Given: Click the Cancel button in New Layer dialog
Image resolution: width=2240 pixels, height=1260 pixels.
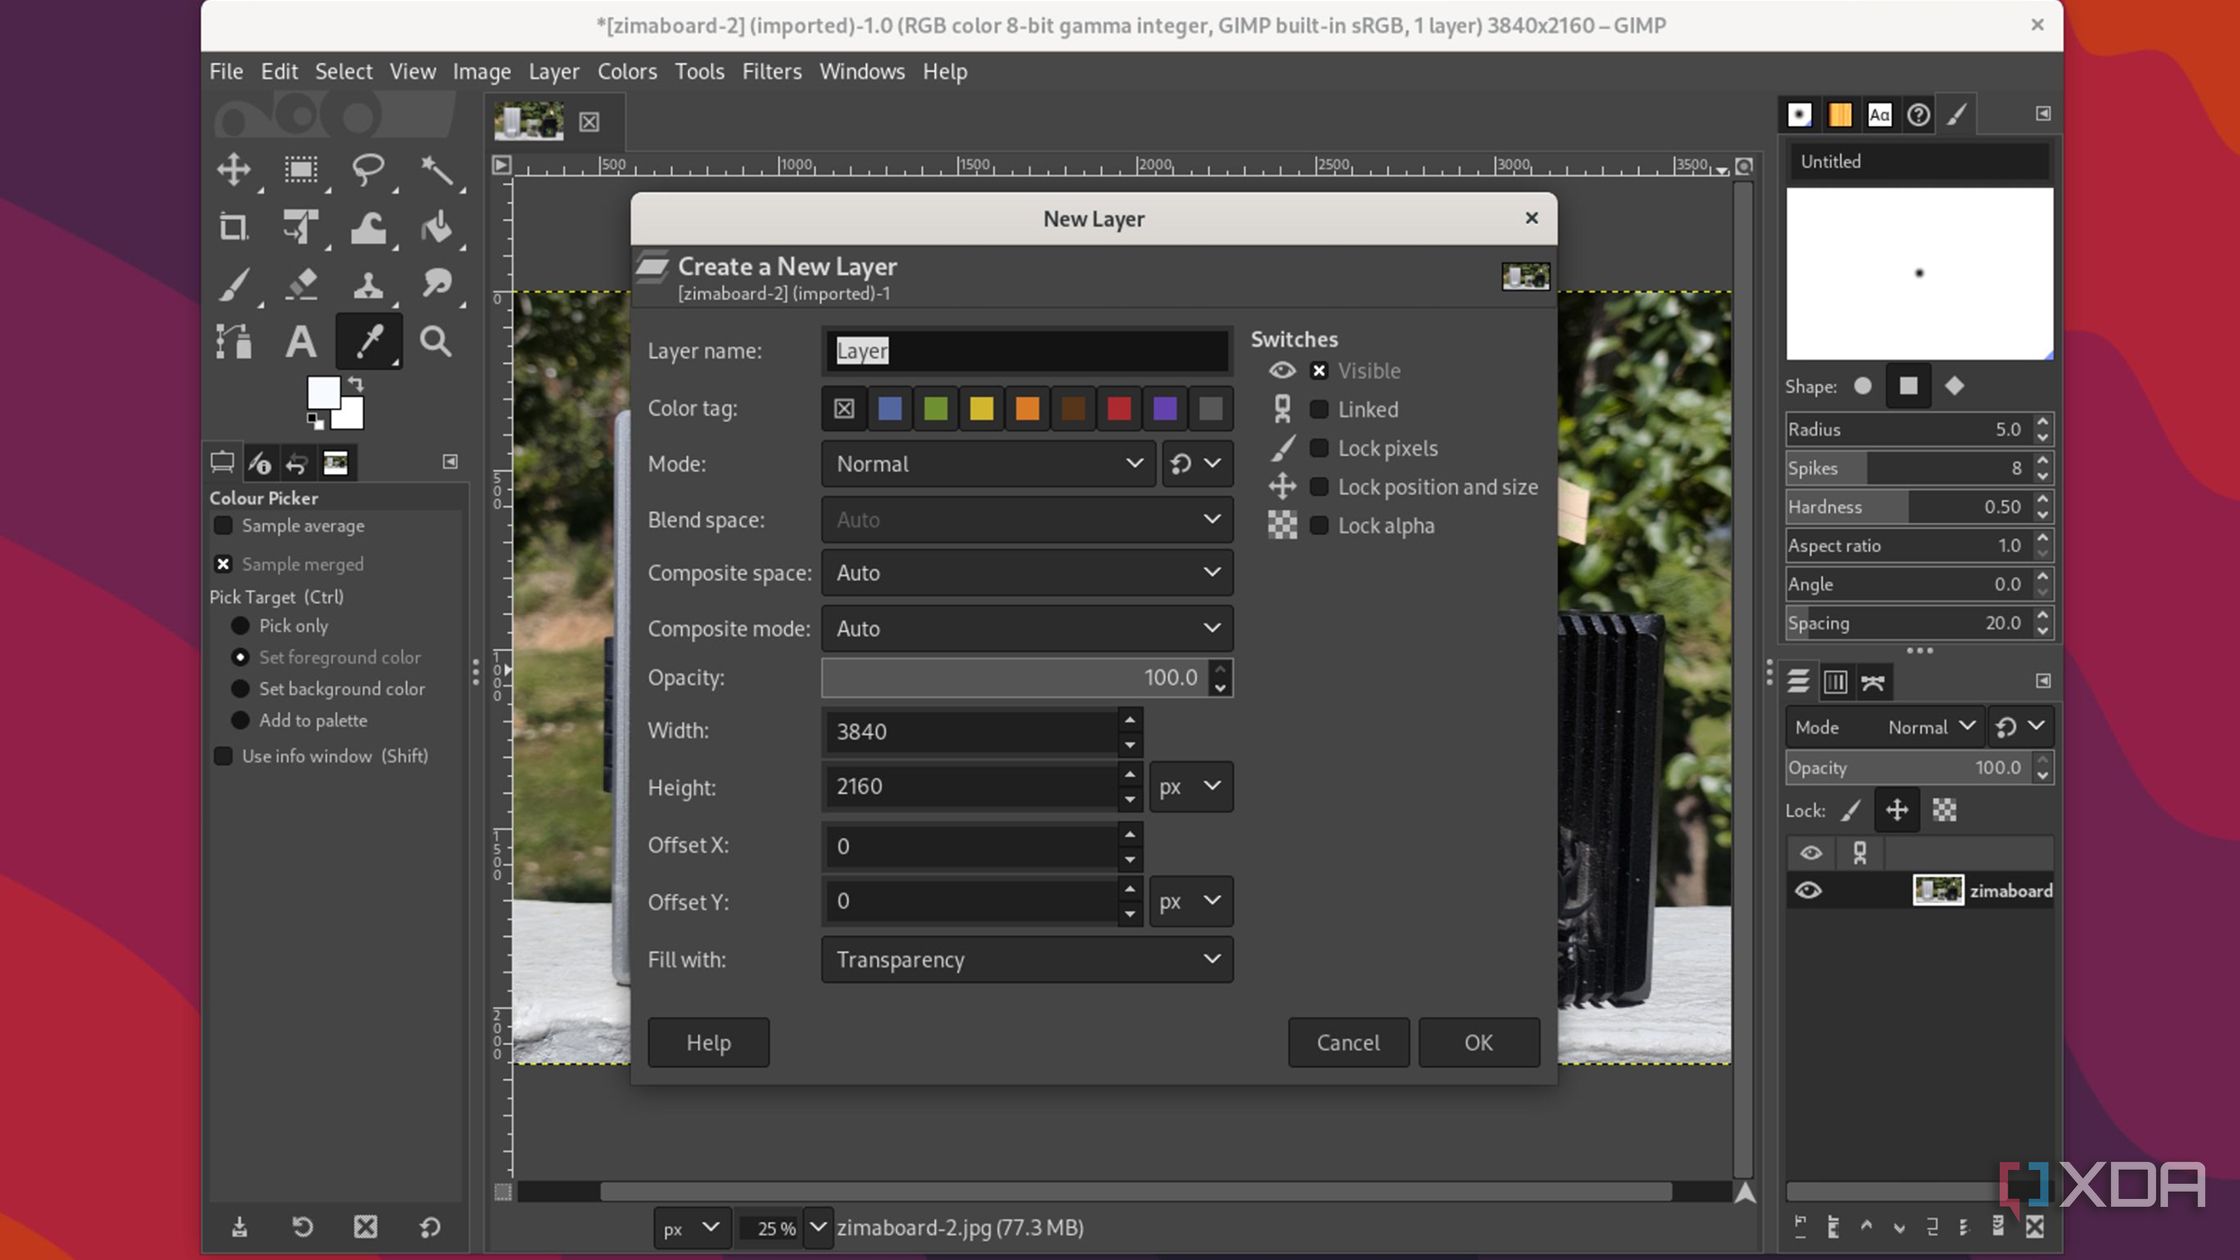Looking at the screenshot, I should tap(1348, 1043).
